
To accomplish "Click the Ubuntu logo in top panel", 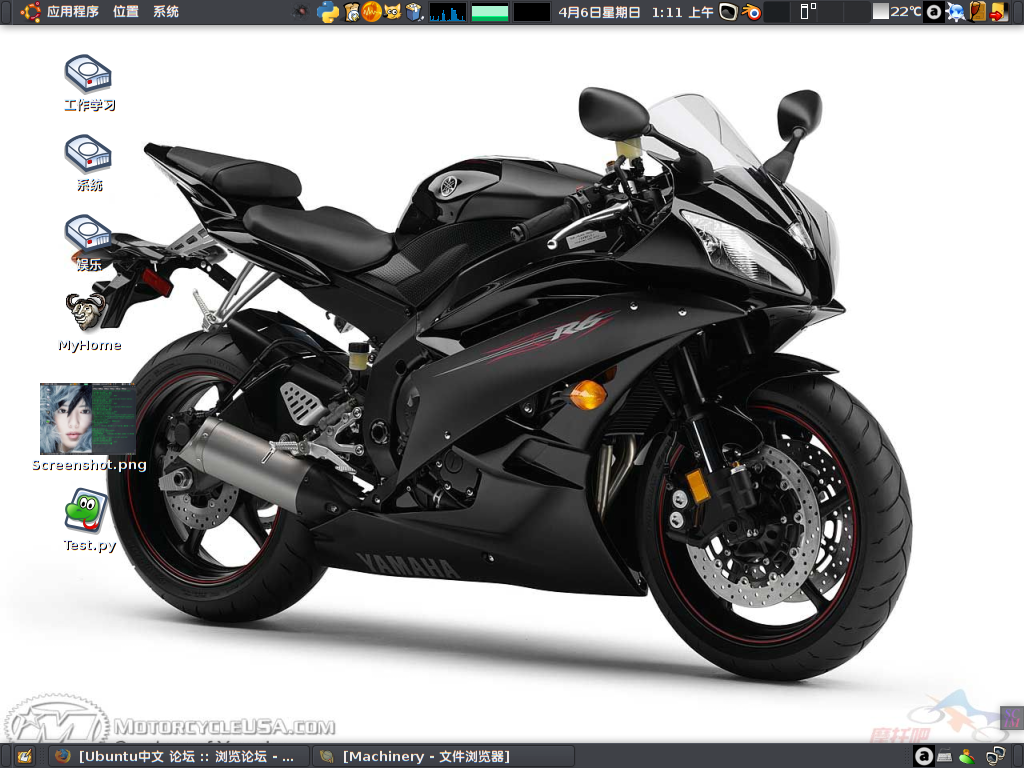I will click(30, 12).
